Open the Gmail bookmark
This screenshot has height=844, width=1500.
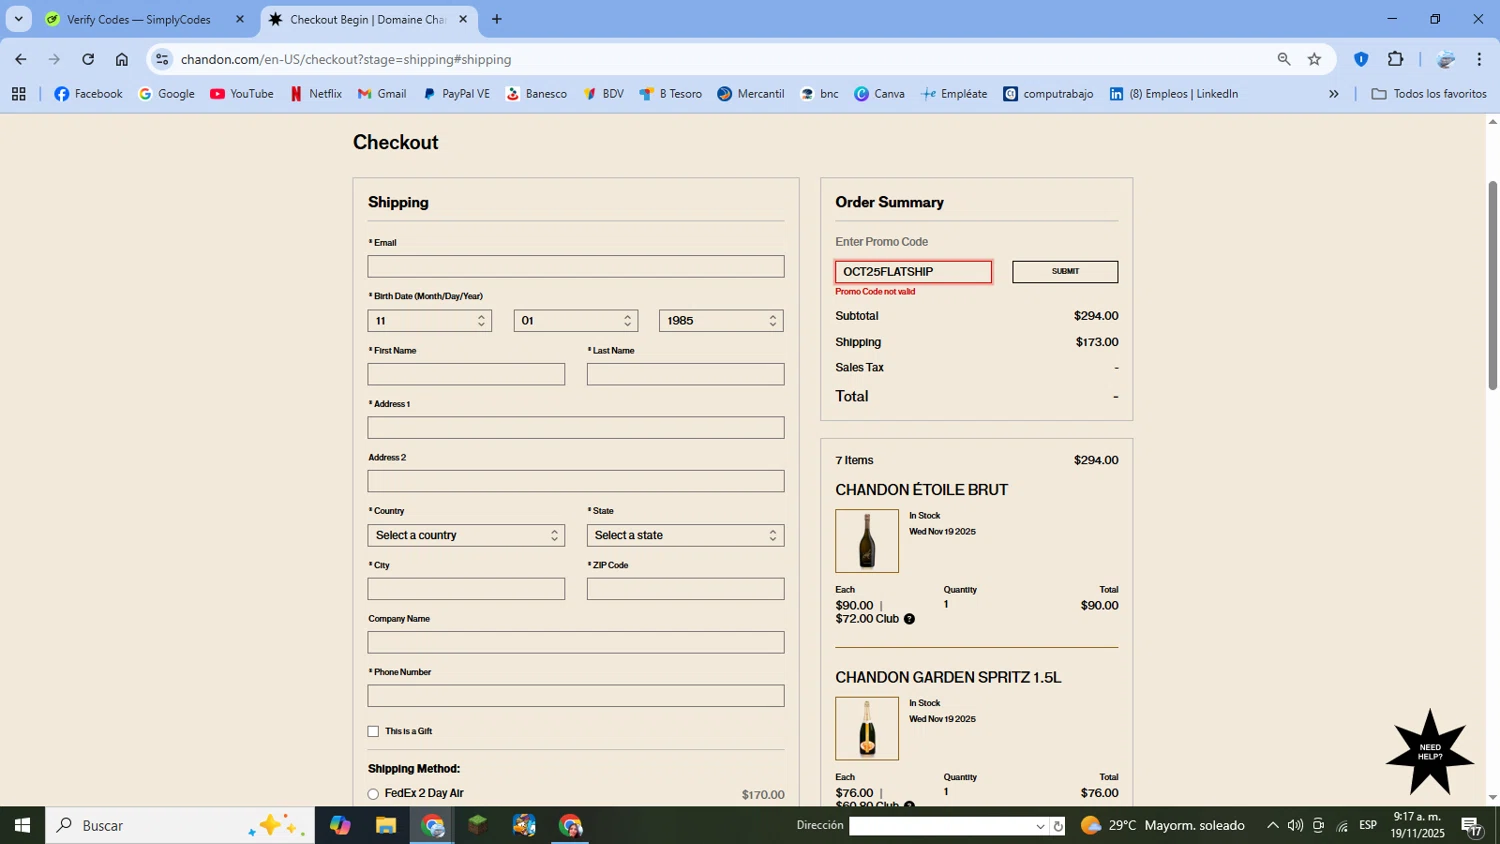point(382,94)
